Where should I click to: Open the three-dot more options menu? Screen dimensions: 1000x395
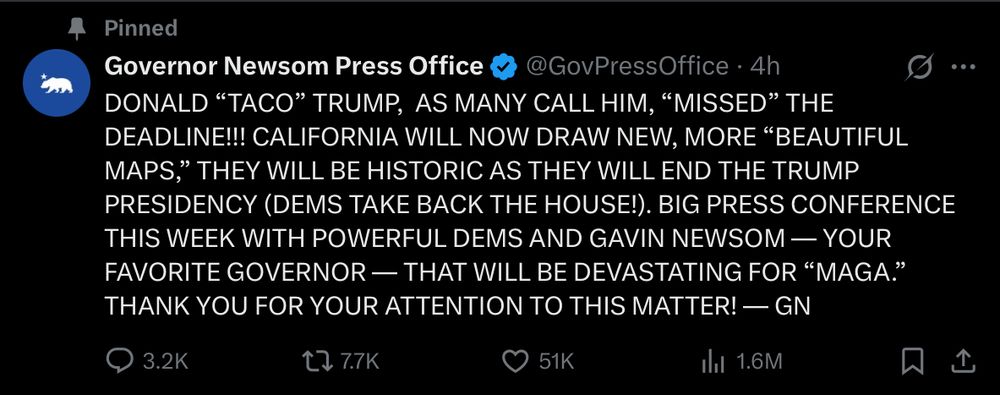963,66
